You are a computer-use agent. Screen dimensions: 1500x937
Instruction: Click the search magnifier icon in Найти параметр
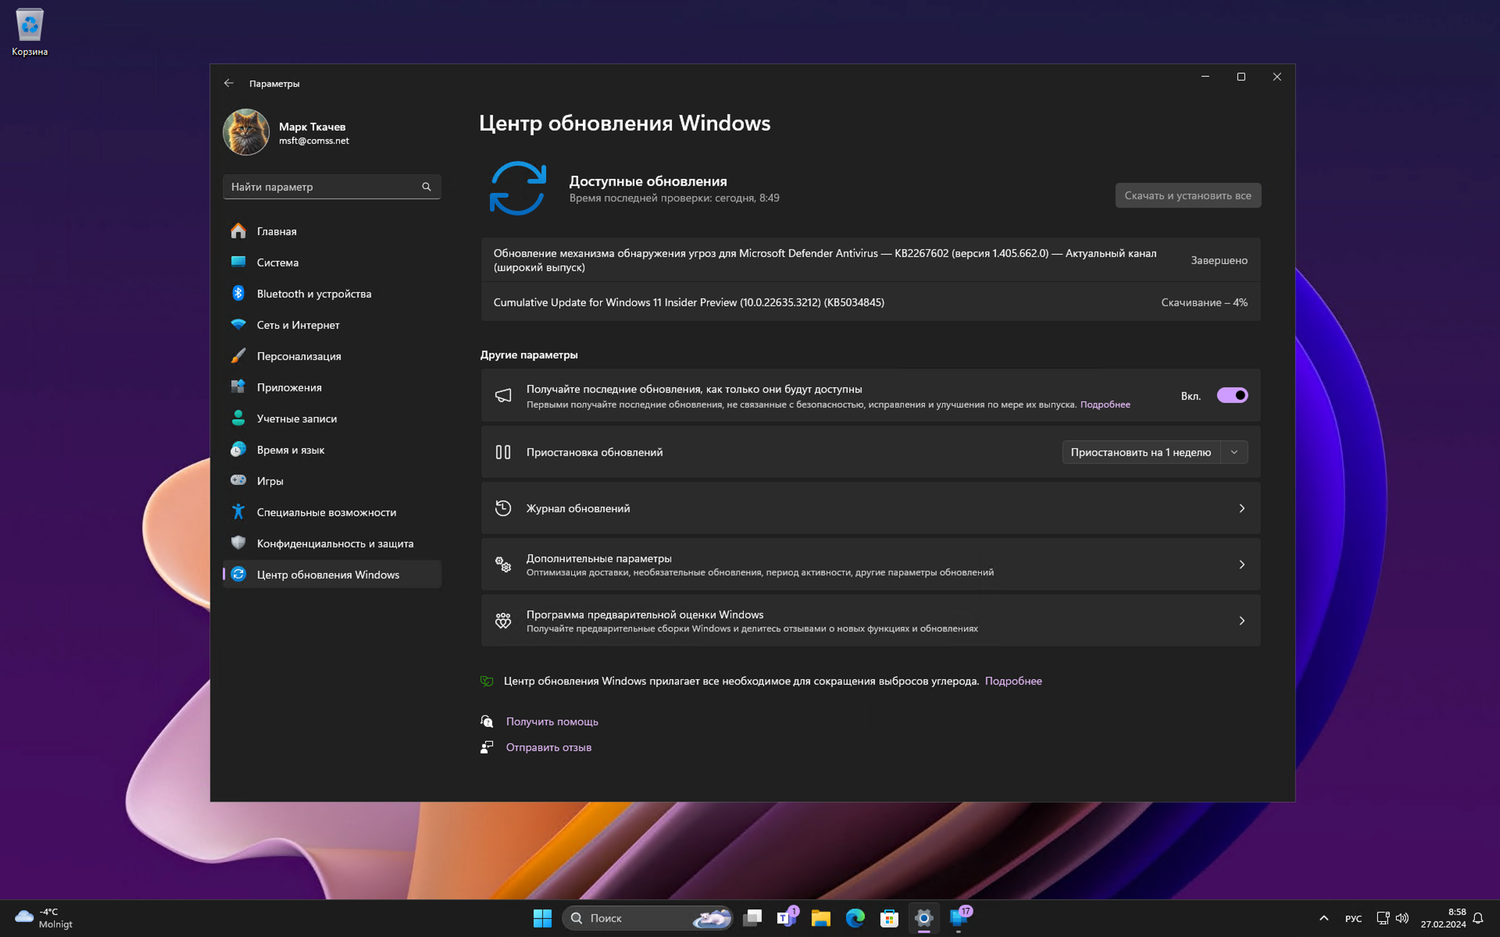pyautogui.click(x=426, y=187)
